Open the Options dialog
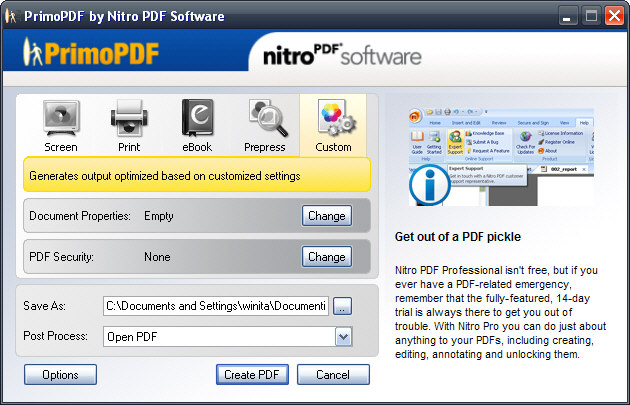630x405 pixels. point(60,374)
